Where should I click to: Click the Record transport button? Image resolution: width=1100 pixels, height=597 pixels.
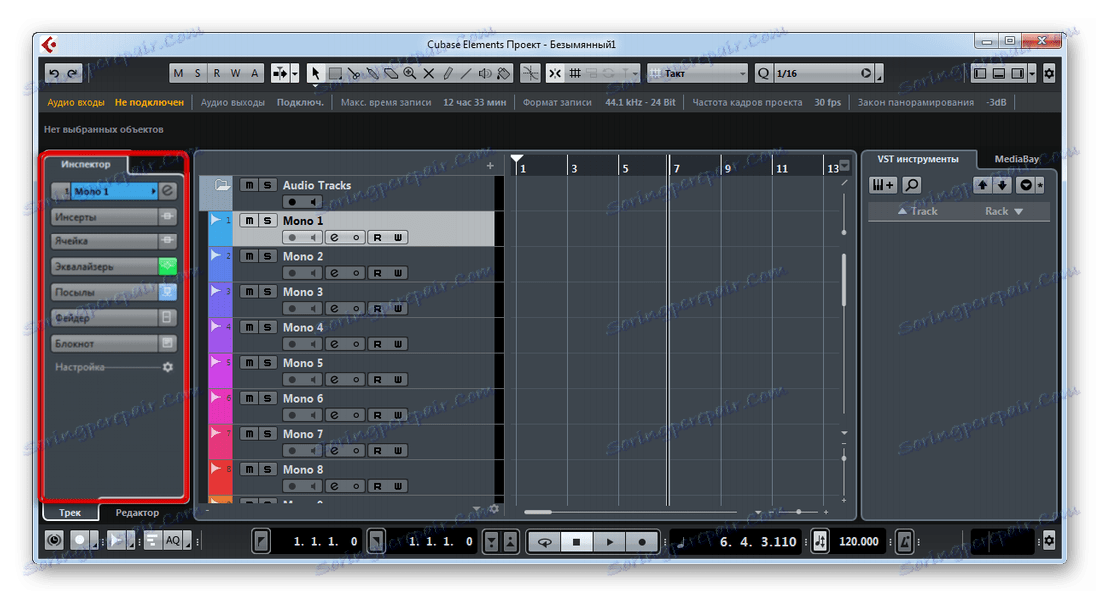click(641, 542)
